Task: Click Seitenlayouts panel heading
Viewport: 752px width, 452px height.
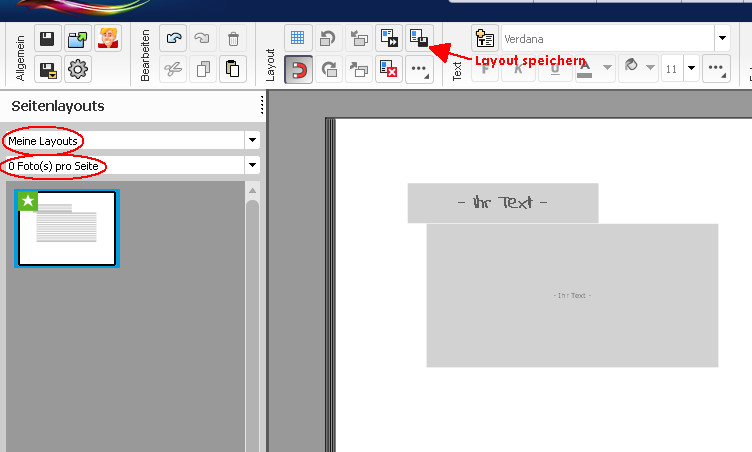Action: [x=58, y=106]
